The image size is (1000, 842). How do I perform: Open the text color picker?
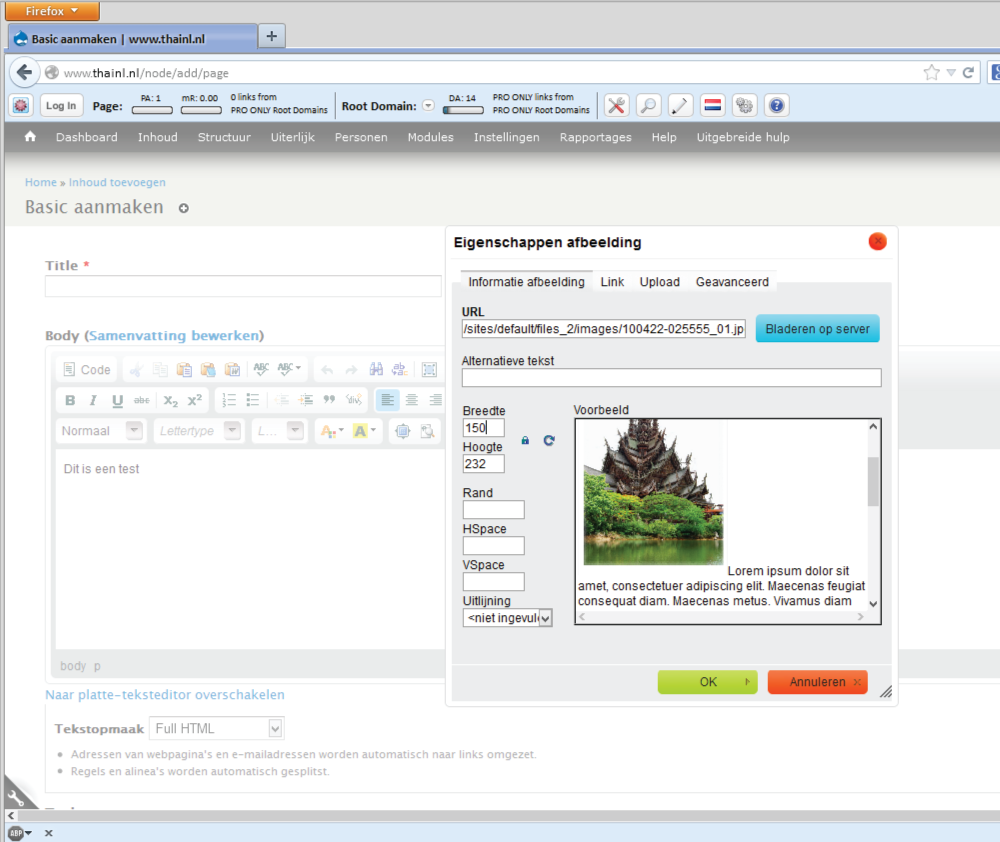tap(329, 431)
